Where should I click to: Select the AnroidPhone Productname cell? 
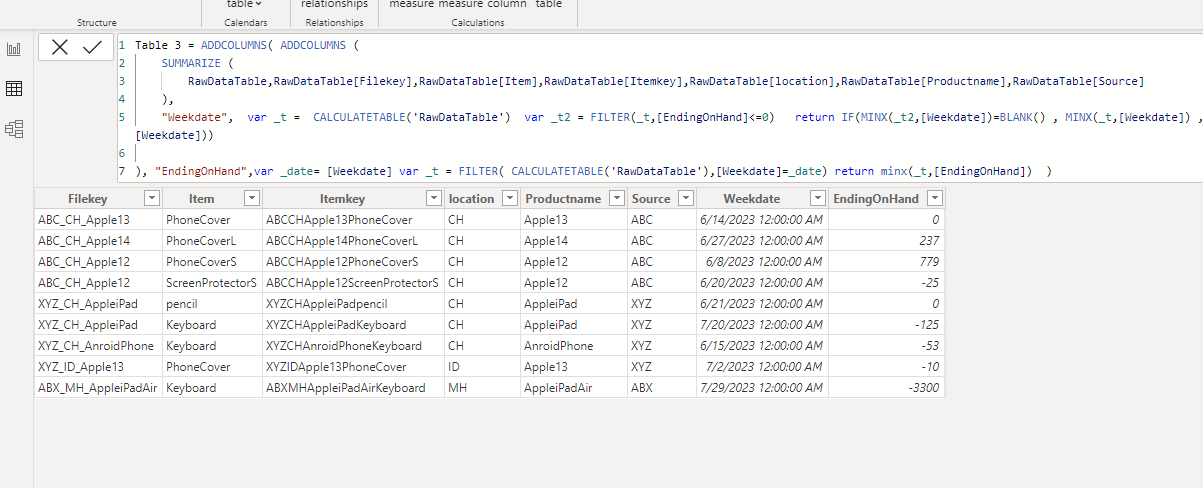pos(574,345)
